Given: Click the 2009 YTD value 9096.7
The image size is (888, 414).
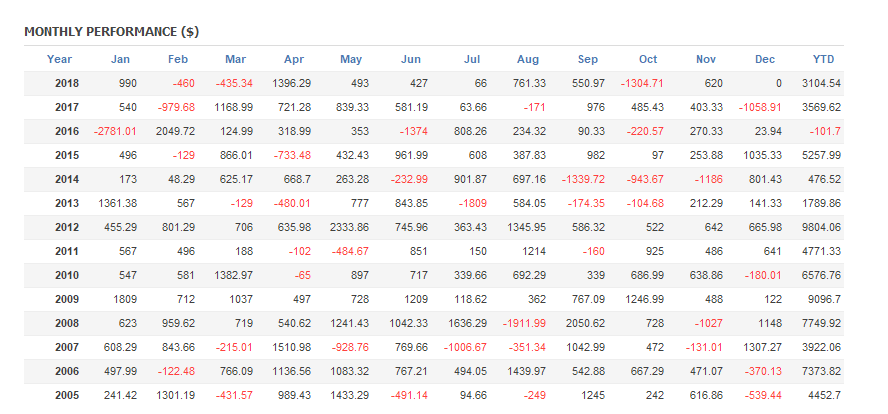Looking at the screenshot, I should [x=823, y=299].
